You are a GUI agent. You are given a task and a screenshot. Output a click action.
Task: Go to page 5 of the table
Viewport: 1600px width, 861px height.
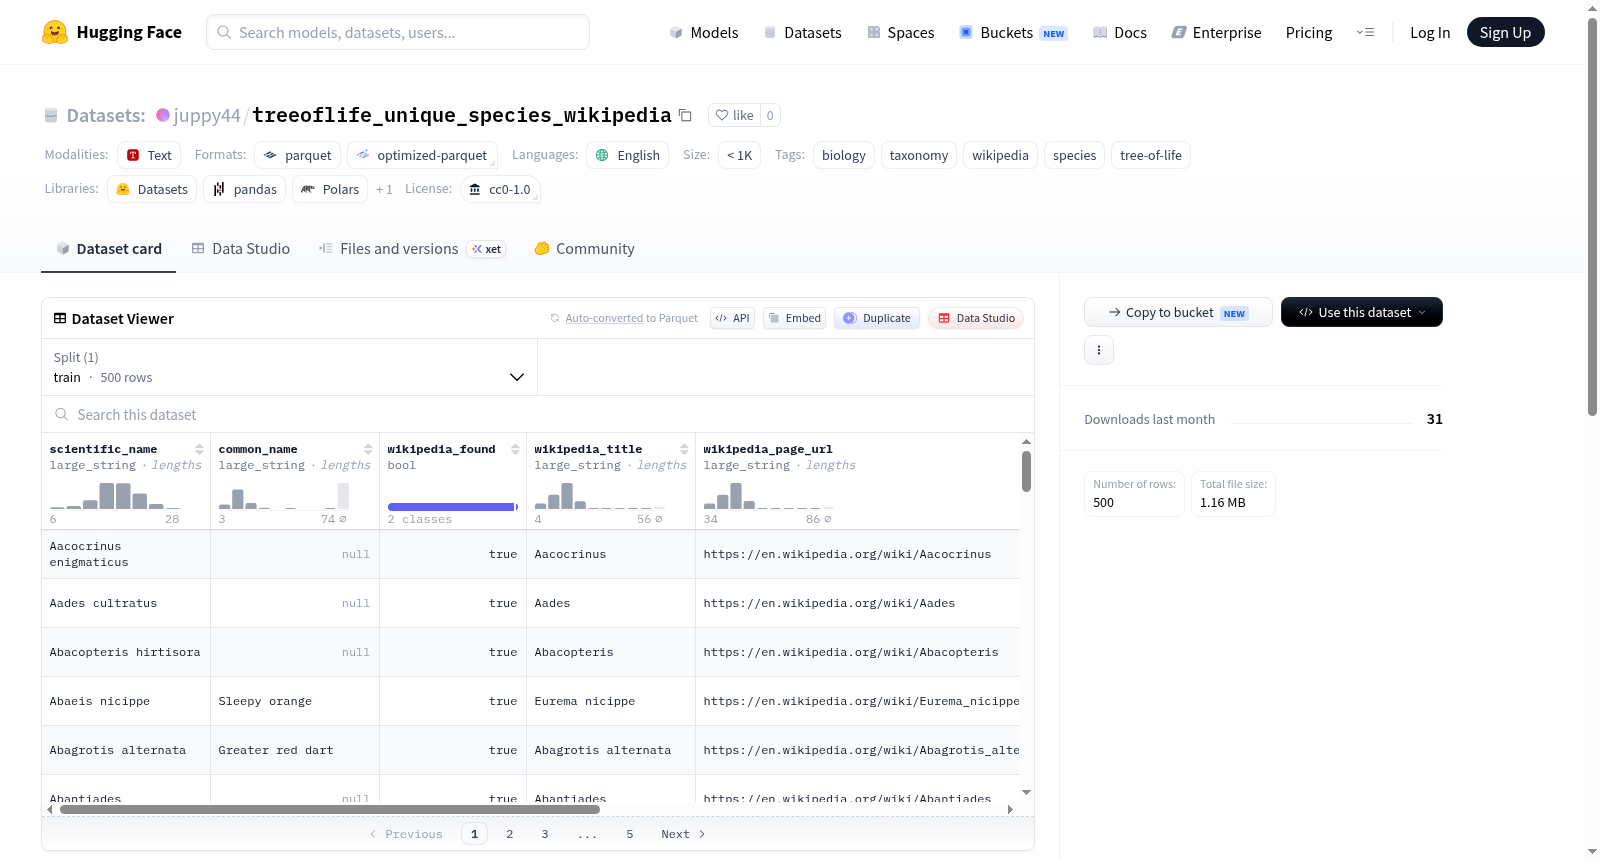pyautogui.click(x=630, y=834)
